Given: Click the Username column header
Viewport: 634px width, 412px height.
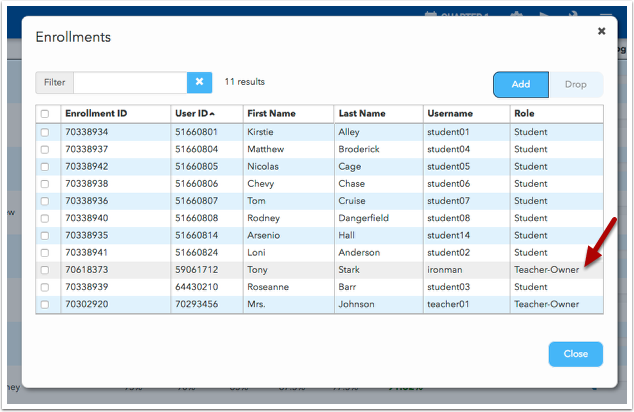Looking at the screenshot, I should point(451,114).
